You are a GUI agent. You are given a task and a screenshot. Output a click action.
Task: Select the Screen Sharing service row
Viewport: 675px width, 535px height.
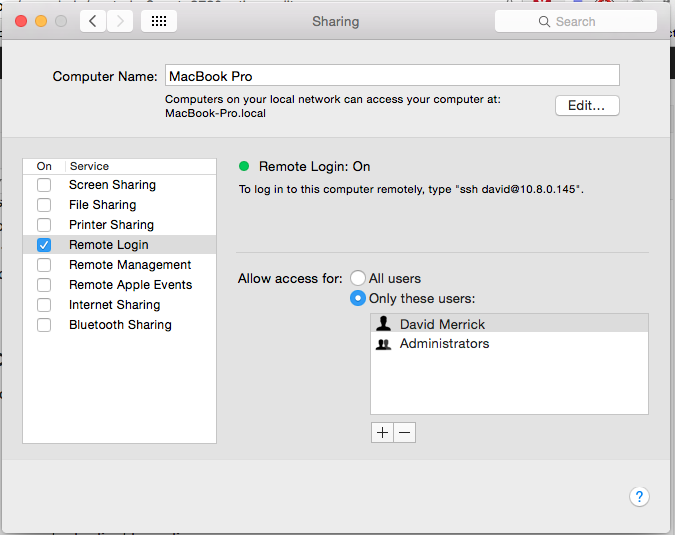pos(119,185)
